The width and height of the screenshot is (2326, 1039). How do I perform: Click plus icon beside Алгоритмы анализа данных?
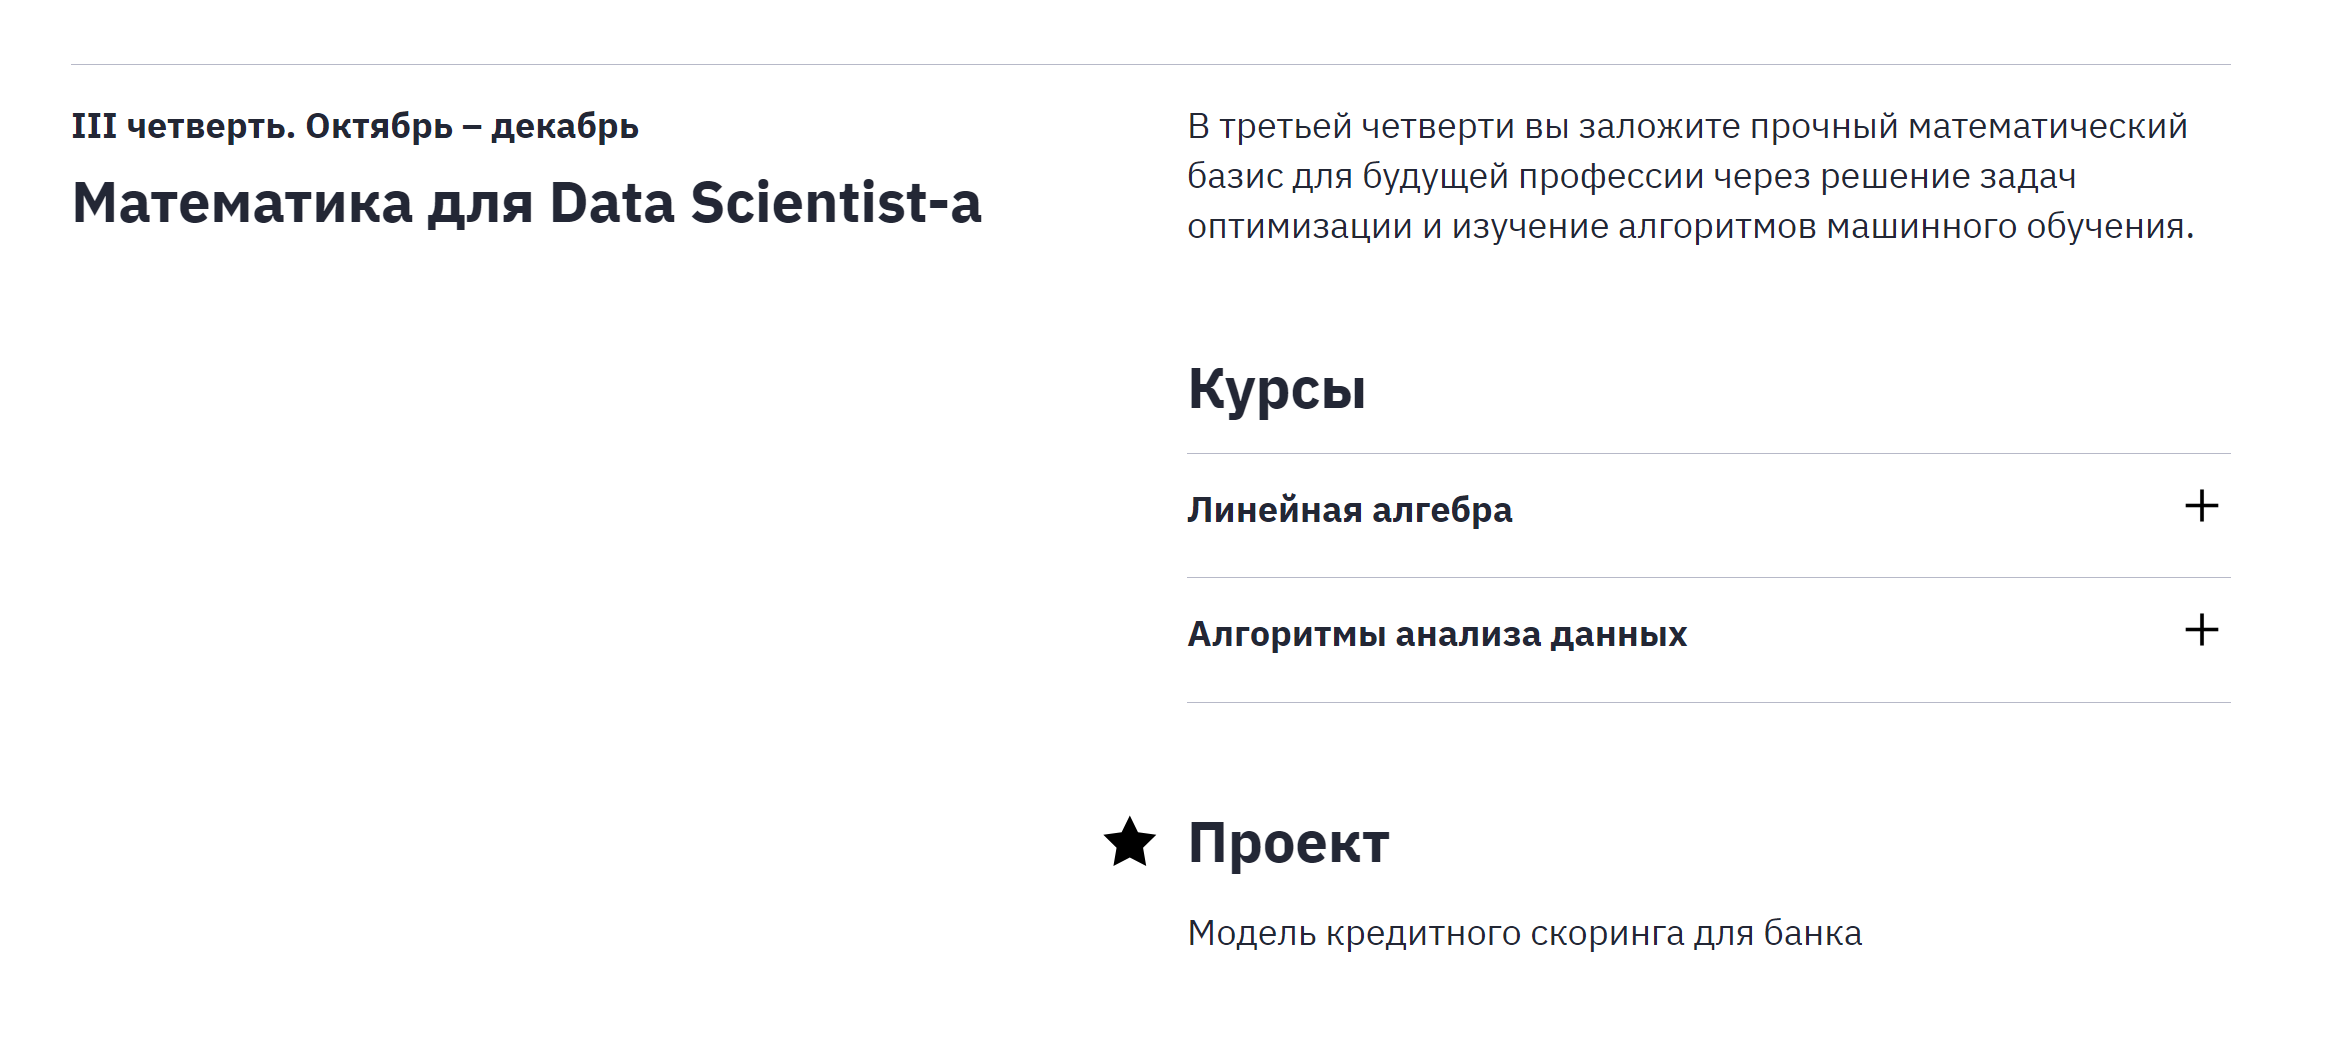pyautogui.click(x=2201, y=630)
